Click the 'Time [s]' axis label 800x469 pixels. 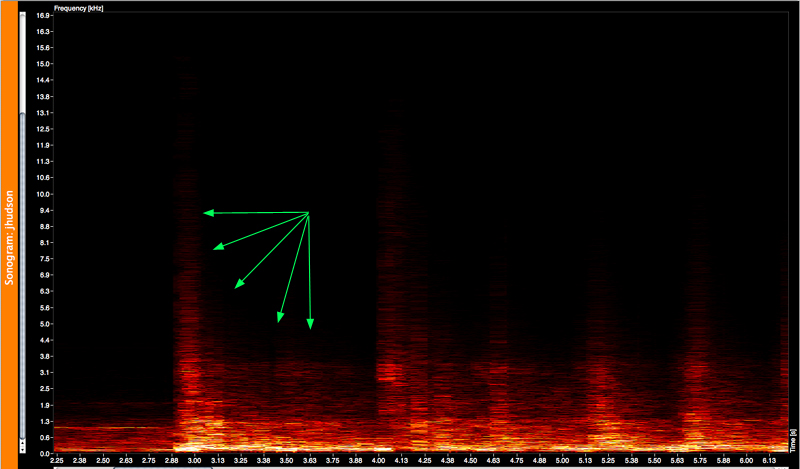pos(793,440)
